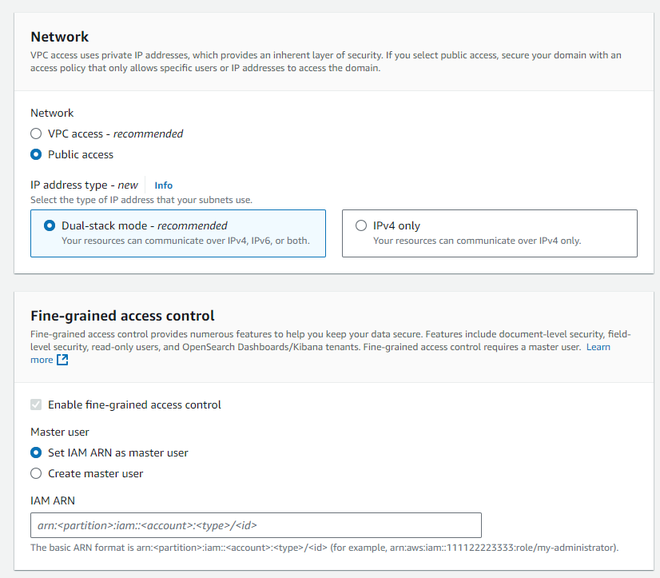Select the VPC access radio button

36,134
